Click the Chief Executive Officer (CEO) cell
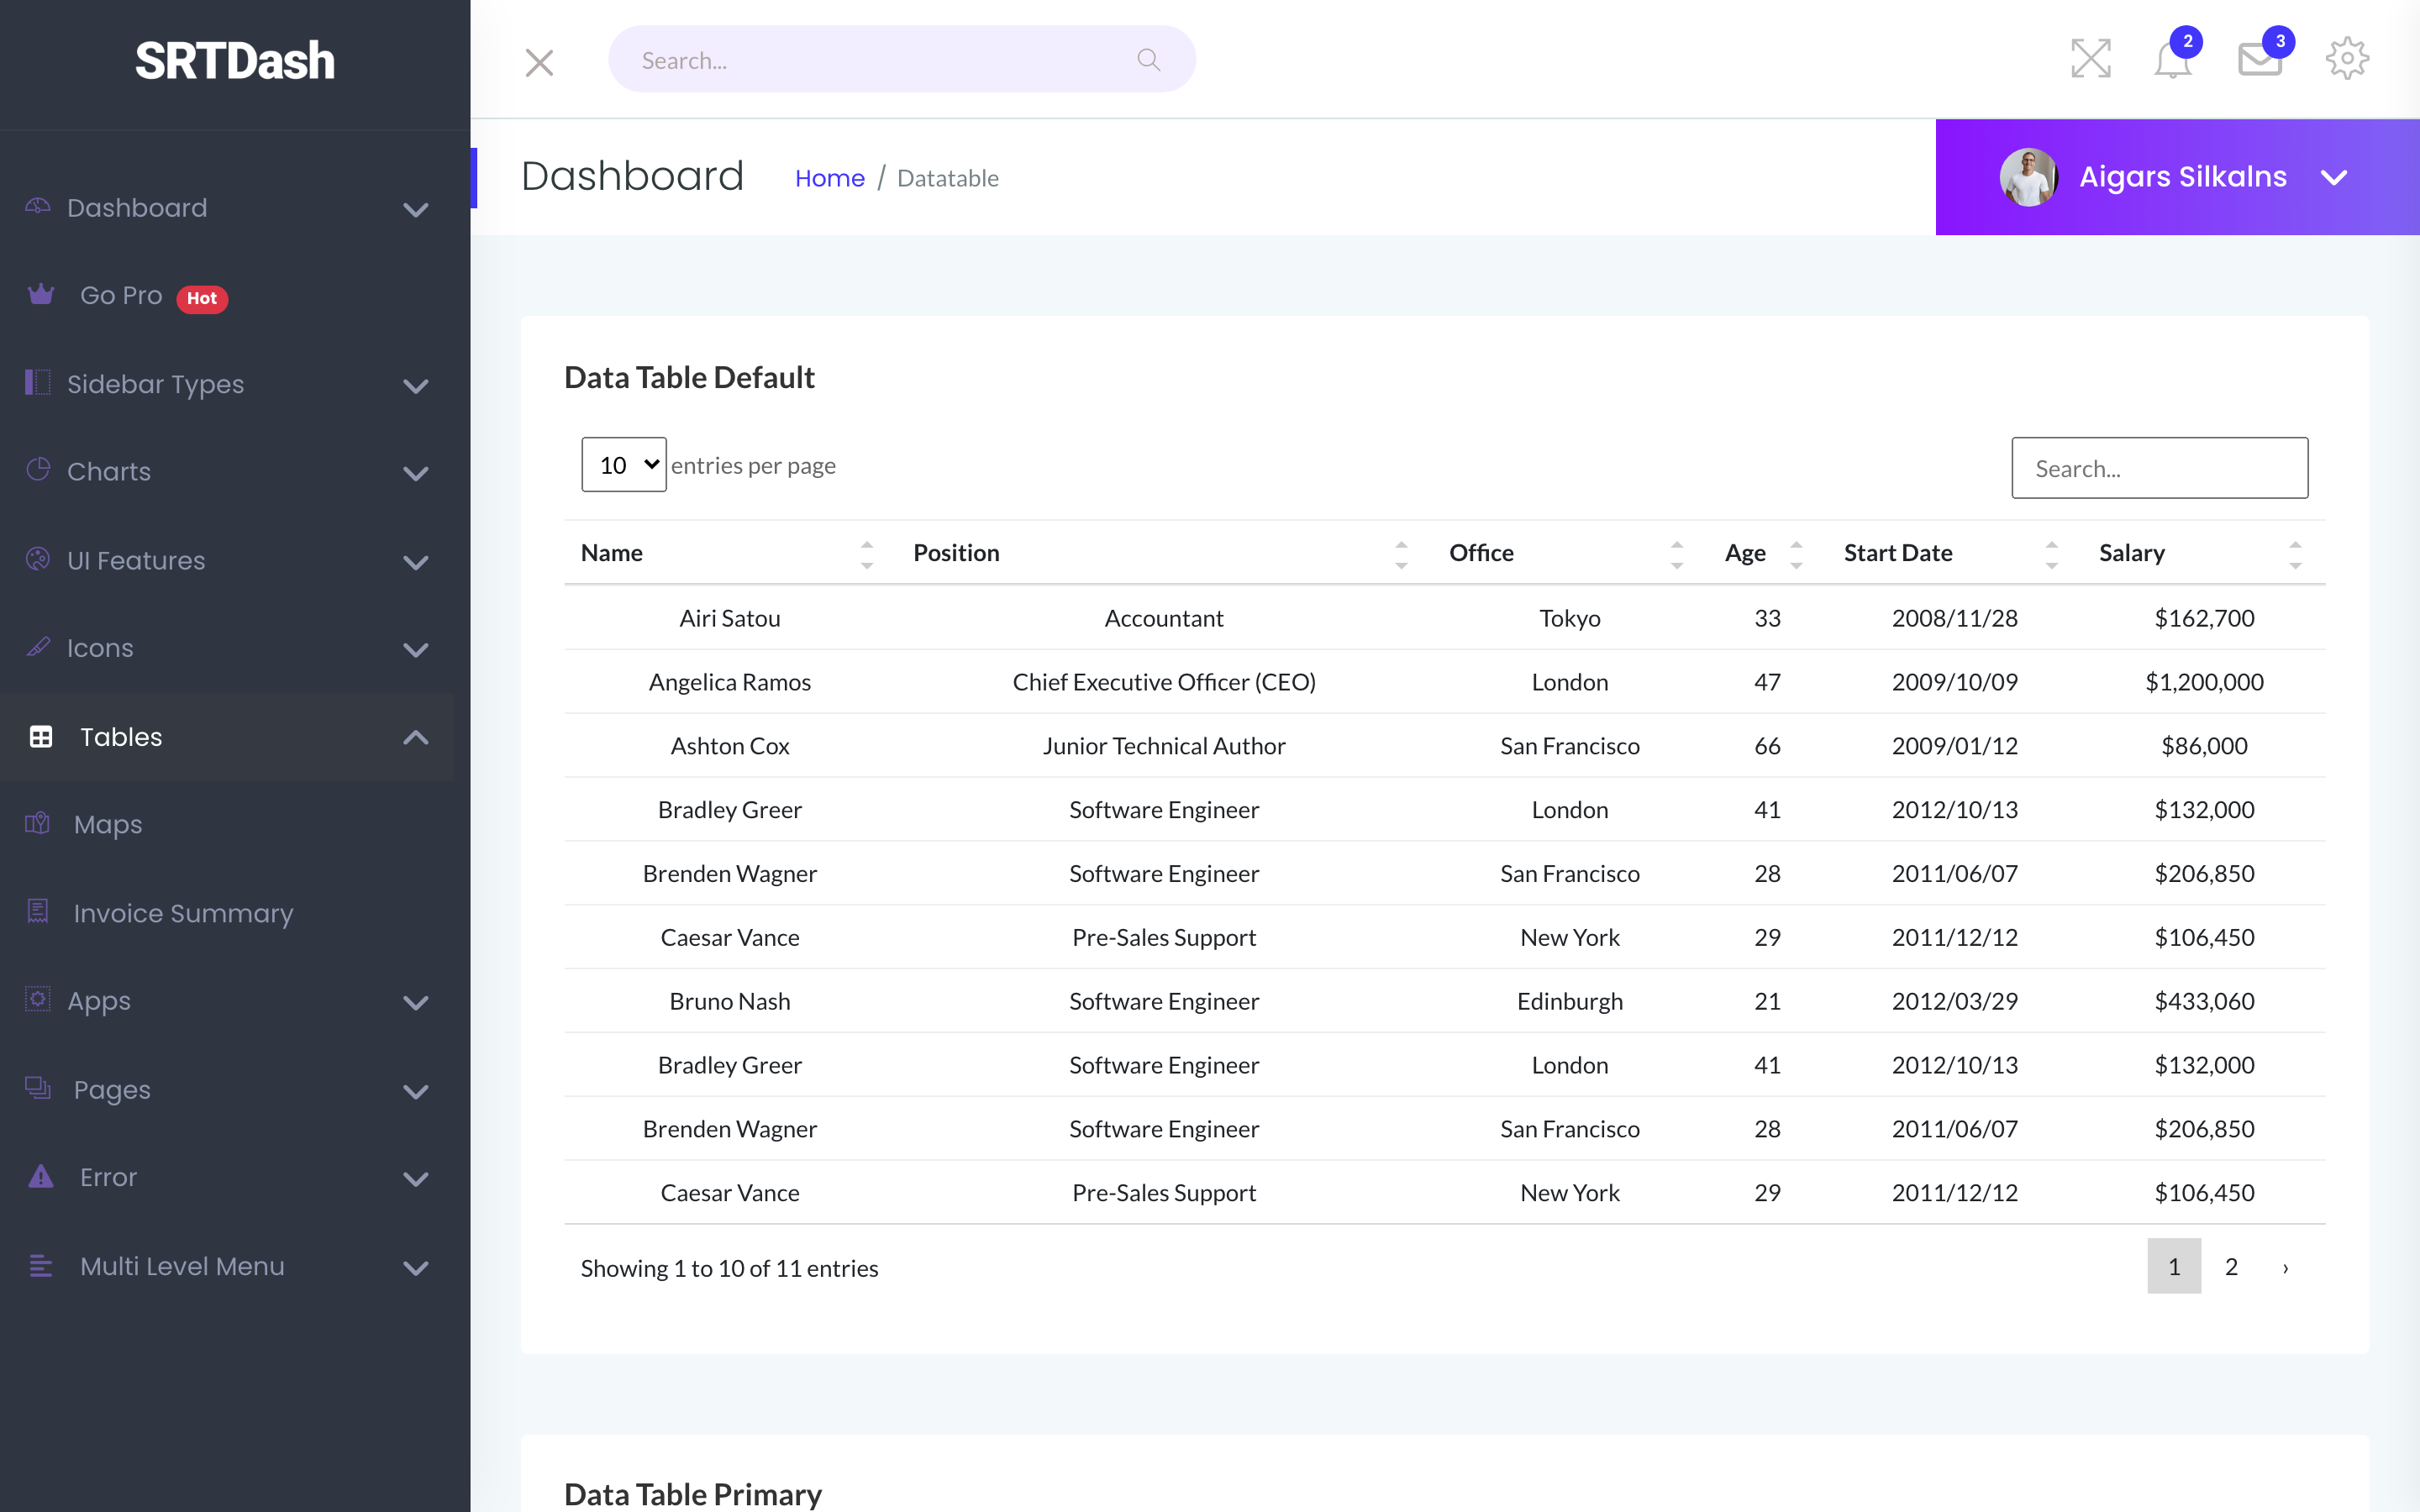Image resolution: width=2420 pixels, height=1512 pixels. (1164, 682)
